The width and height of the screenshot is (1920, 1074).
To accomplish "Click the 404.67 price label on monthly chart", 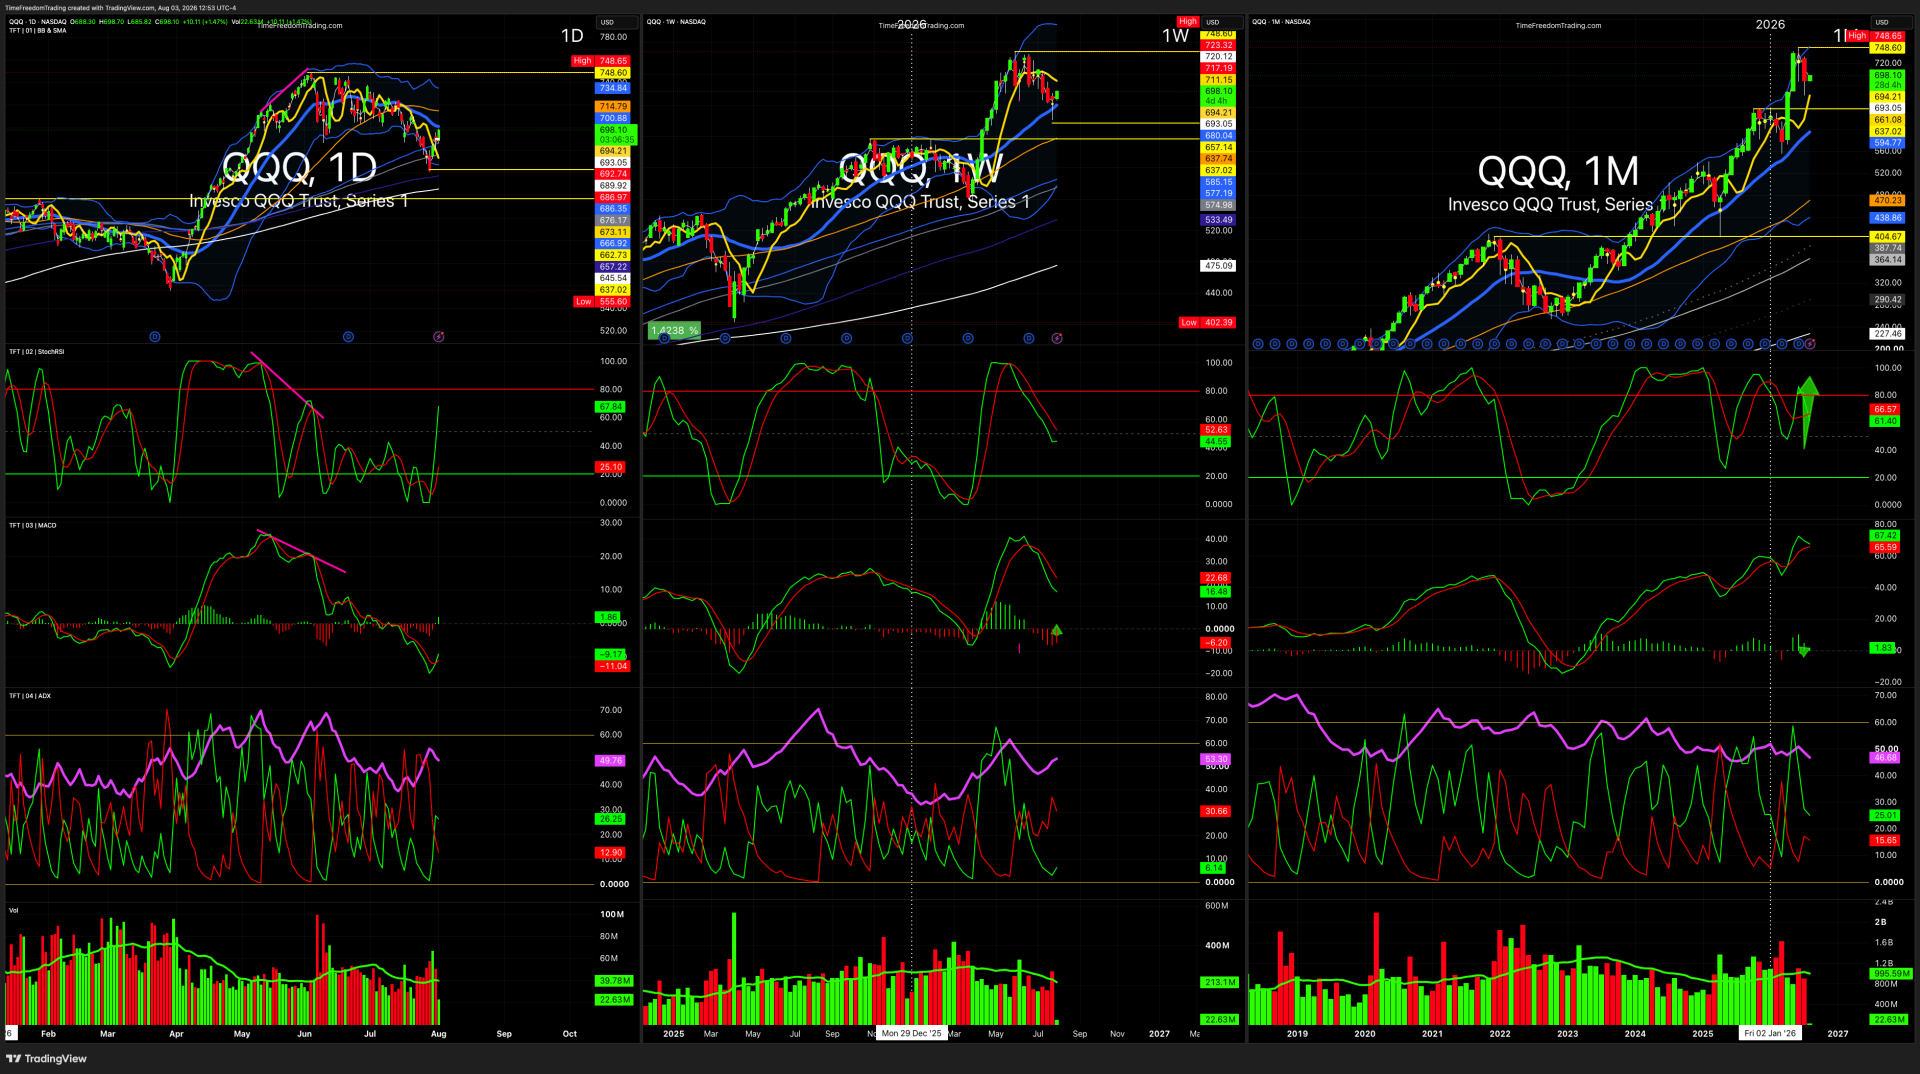I will coord(1888,237).
